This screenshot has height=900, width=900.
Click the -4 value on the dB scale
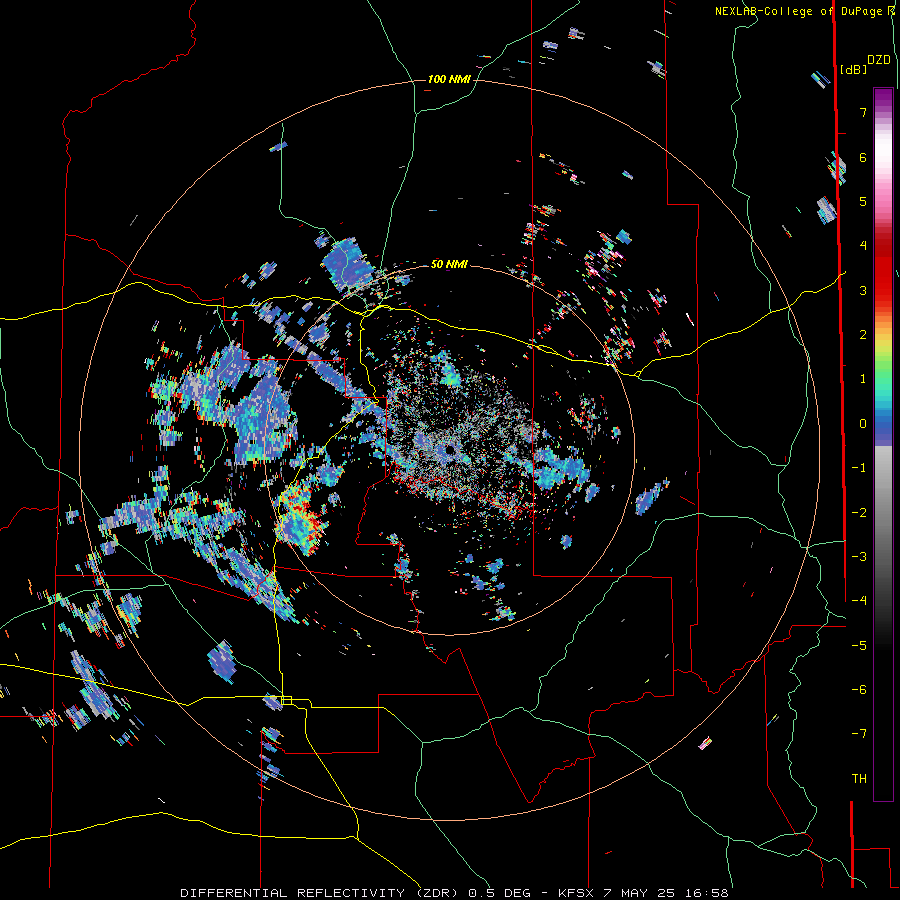click(859, 601)
